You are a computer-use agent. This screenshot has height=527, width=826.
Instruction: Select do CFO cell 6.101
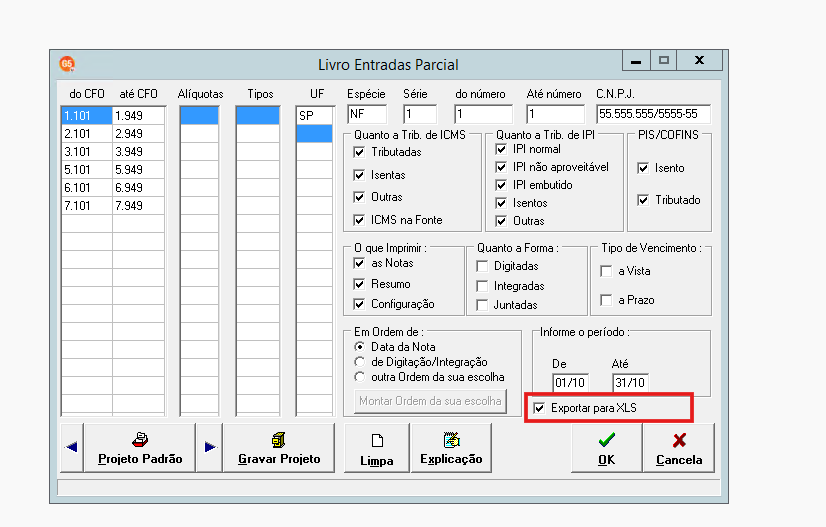pyautogui.click(x=86, y=188)
